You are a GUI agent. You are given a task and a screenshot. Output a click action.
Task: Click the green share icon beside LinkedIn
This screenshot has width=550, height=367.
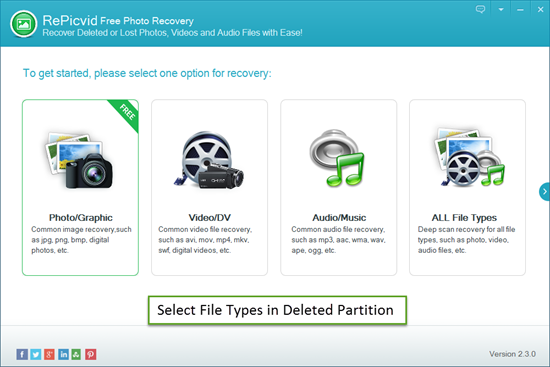tap(76, 354)
